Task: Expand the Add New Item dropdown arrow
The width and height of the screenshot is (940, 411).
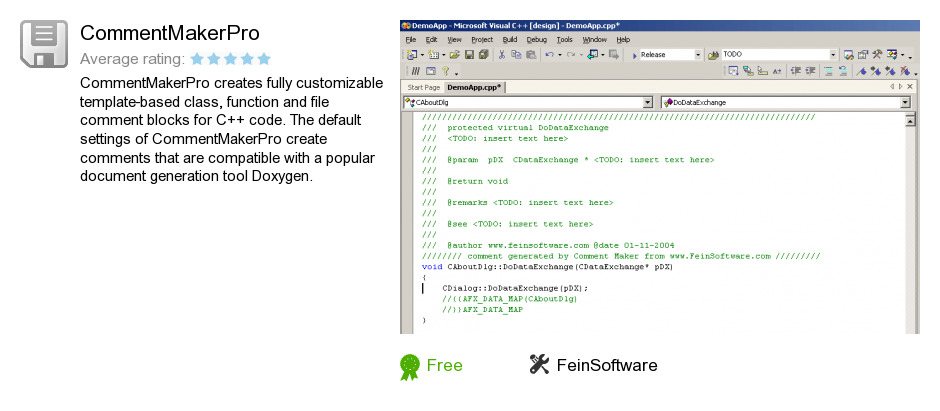Action: pyautogui.click(x=444, y=55)
